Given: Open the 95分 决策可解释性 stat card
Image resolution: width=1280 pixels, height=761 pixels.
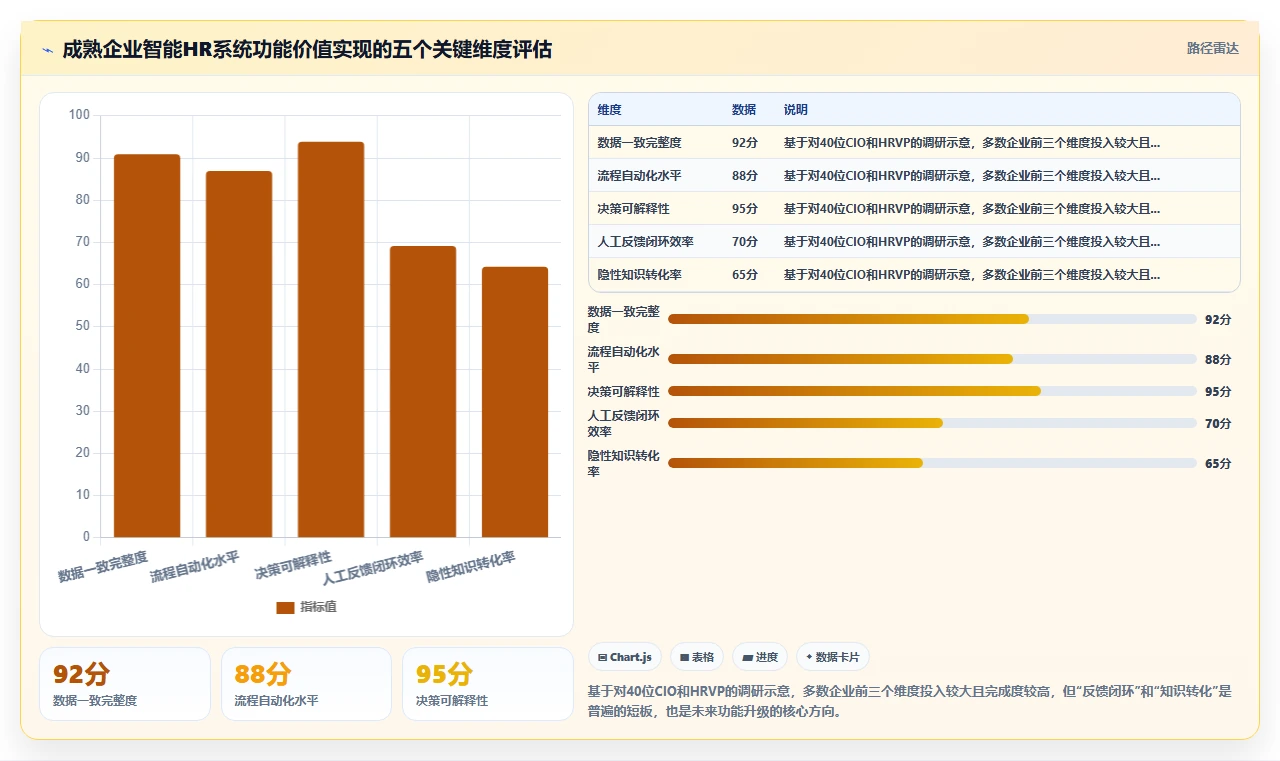Looking at the screenshot, I should (x=488, y=684).
